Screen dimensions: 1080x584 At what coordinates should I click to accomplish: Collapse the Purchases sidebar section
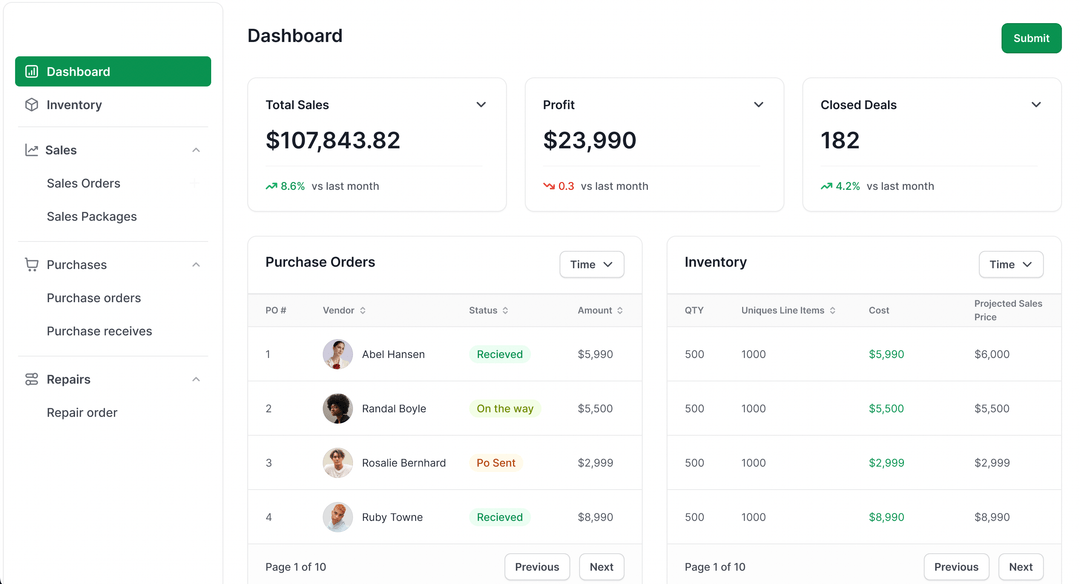tap(196, 265)
